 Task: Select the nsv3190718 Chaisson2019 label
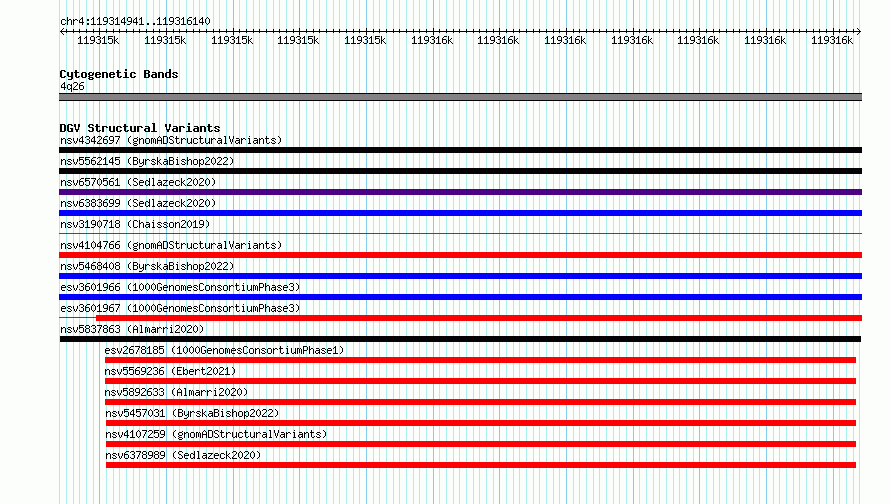tap(135, 224)
